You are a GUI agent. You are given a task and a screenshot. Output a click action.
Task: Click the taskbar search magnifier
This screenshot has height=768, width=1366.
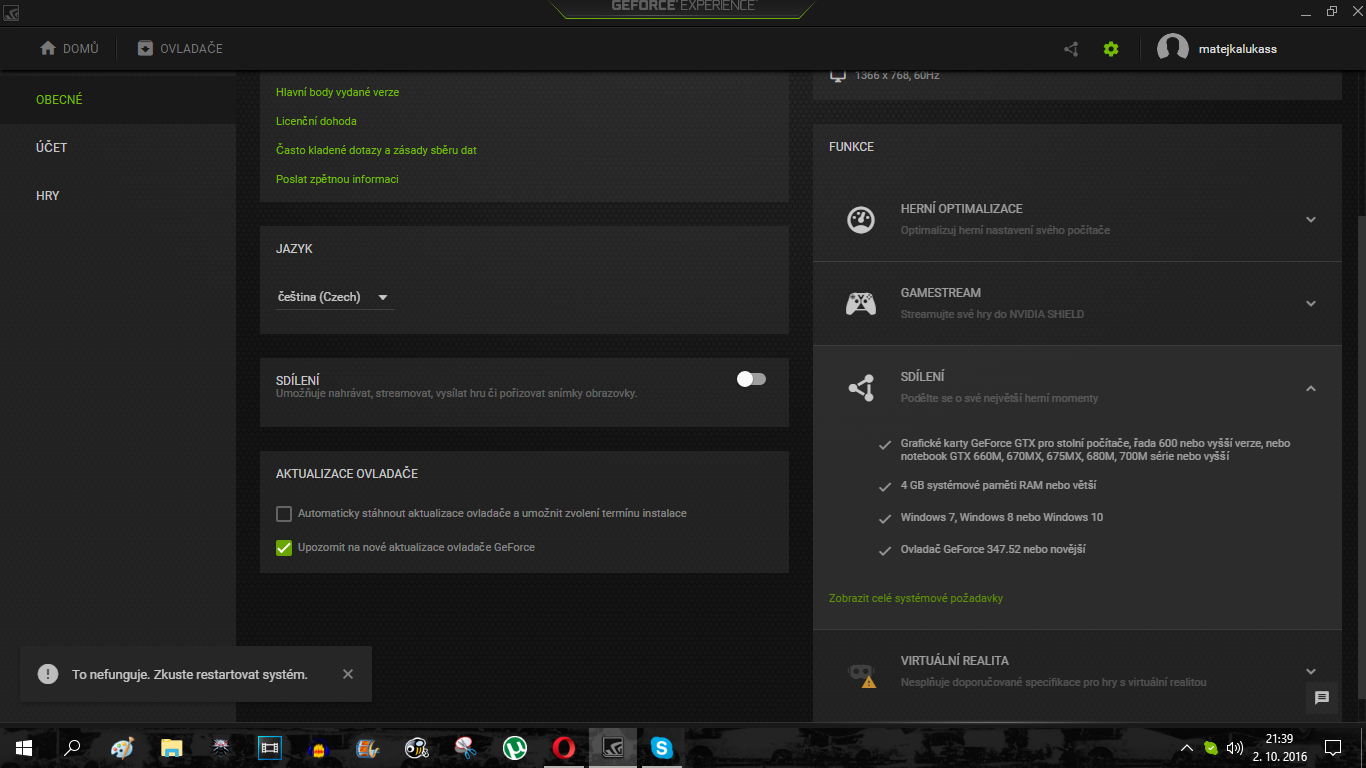(72, 747)
